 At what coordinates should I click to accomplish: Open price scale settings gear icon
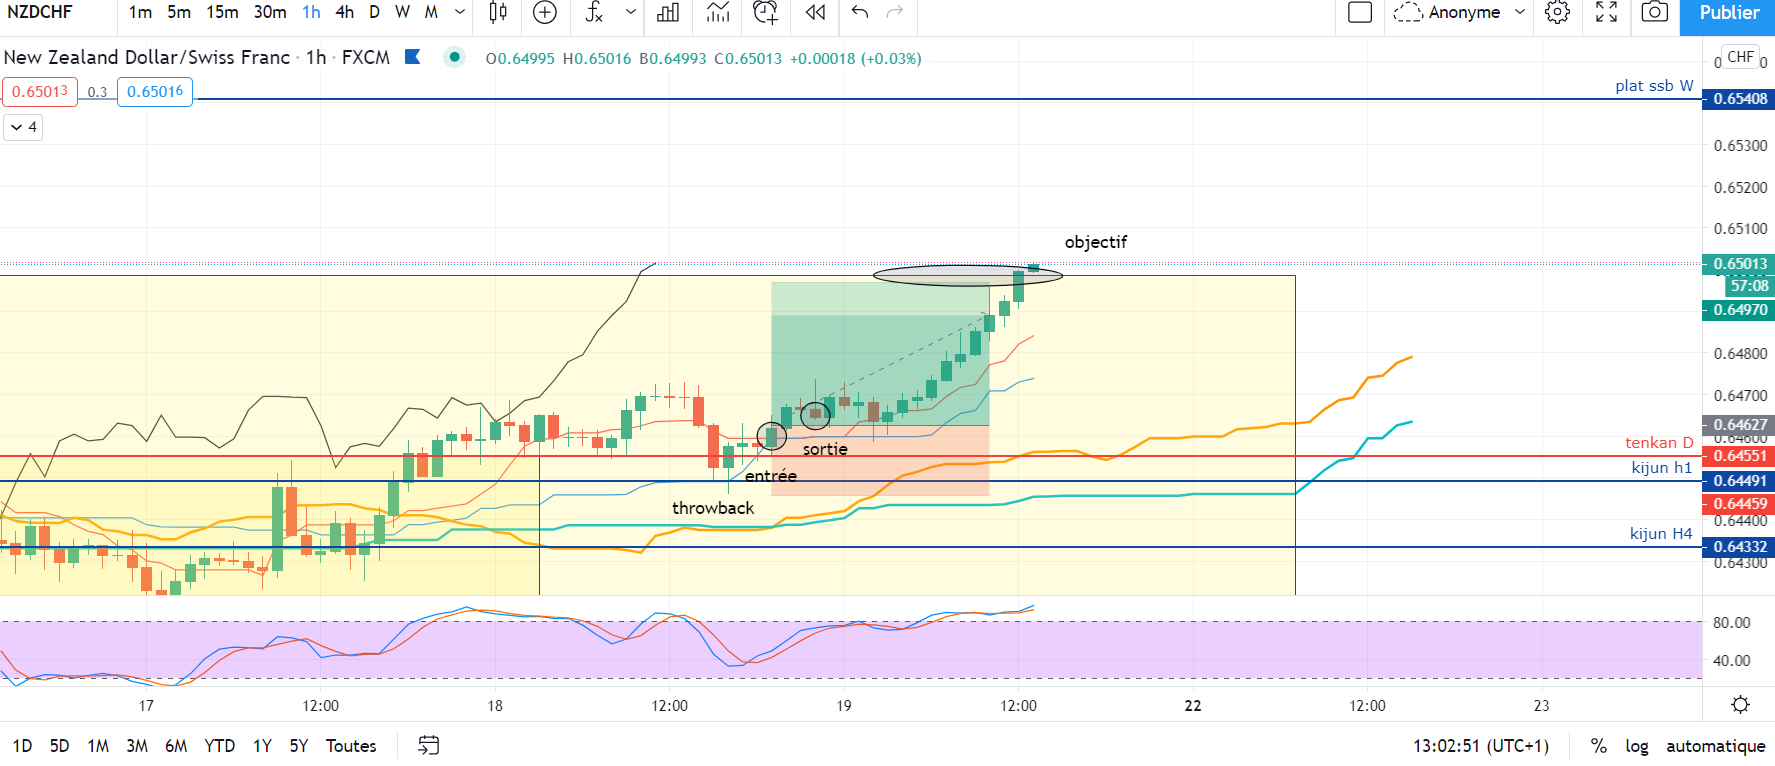click(1740, 705)
